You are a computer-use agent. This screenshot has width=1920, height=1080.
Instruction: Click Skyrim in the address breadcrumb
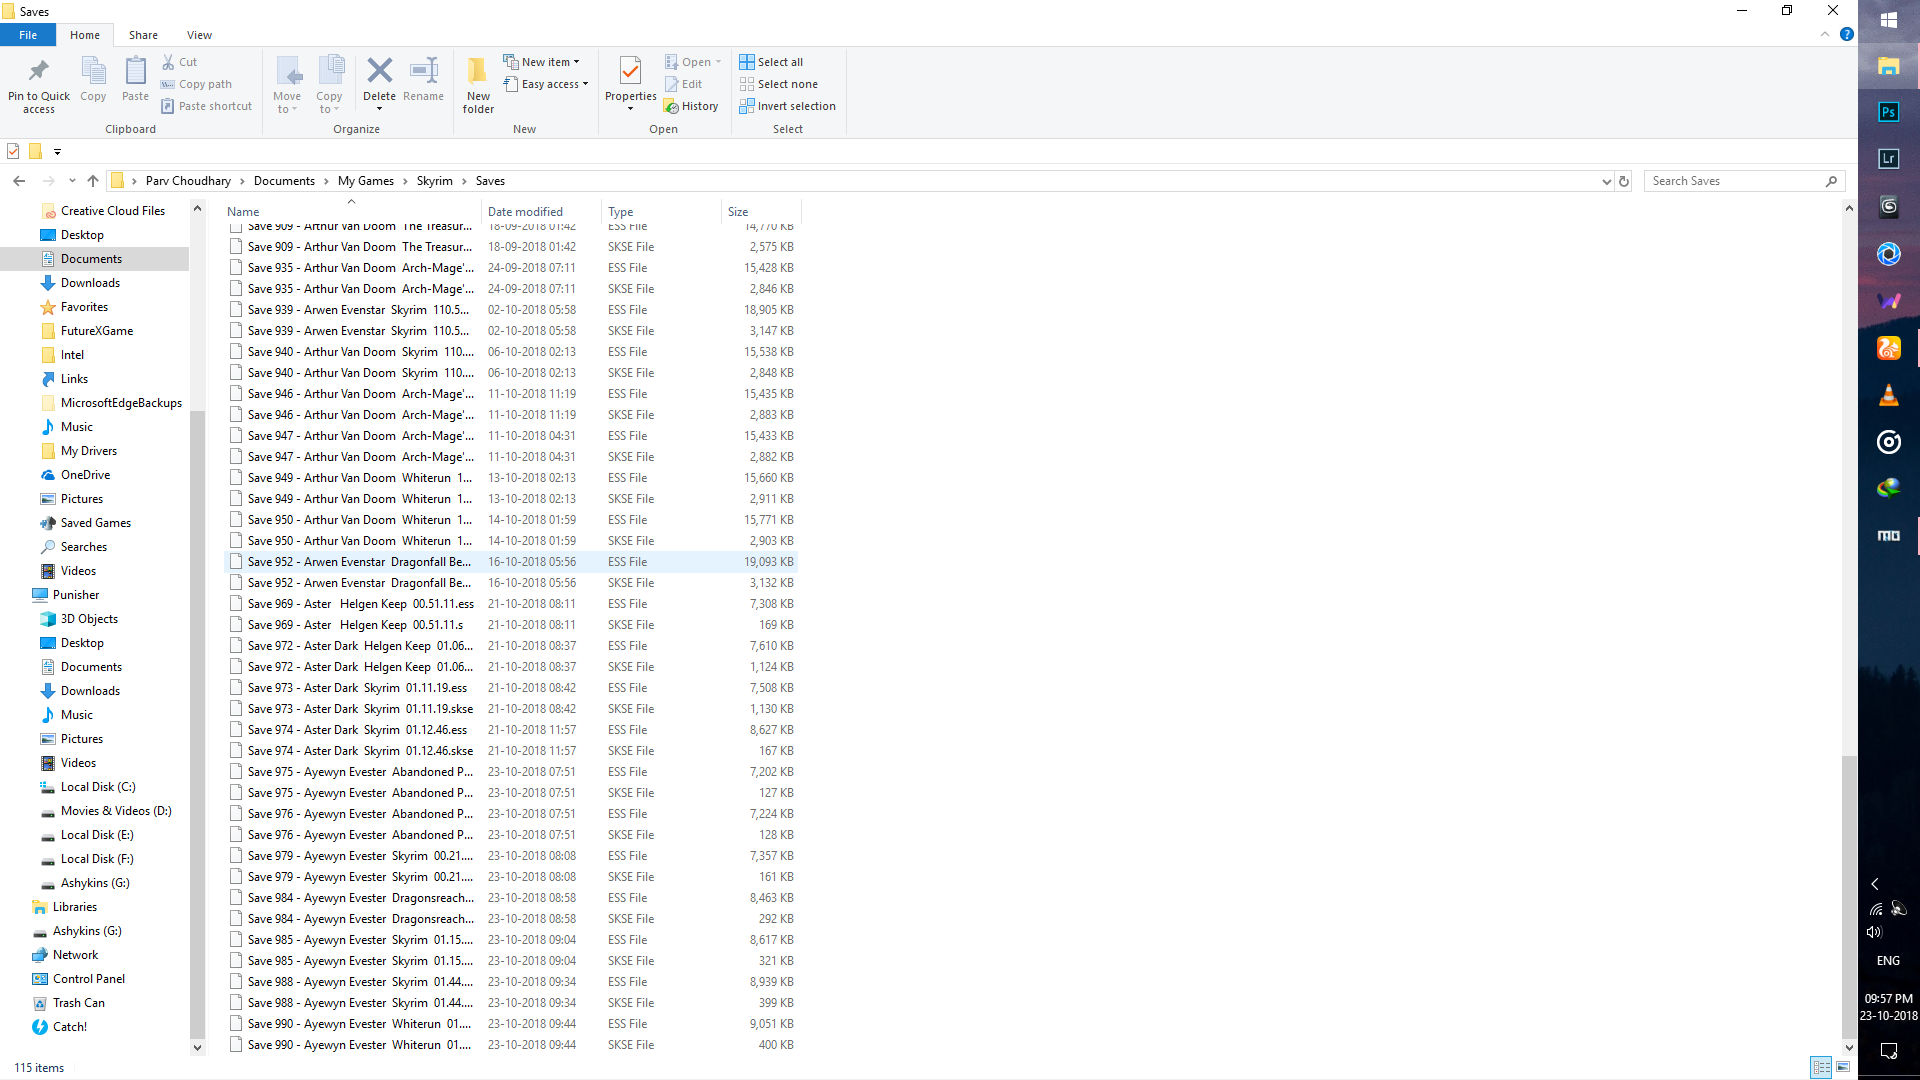click(x=435, y=181)
